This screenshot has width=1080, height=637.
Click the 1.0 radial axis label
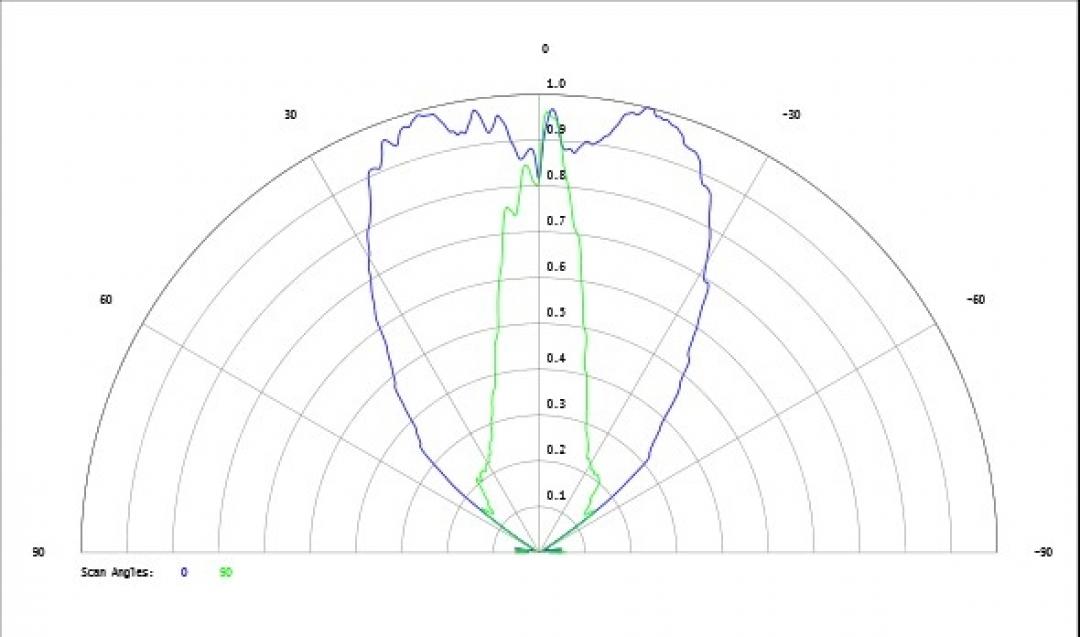click(556, 83)
